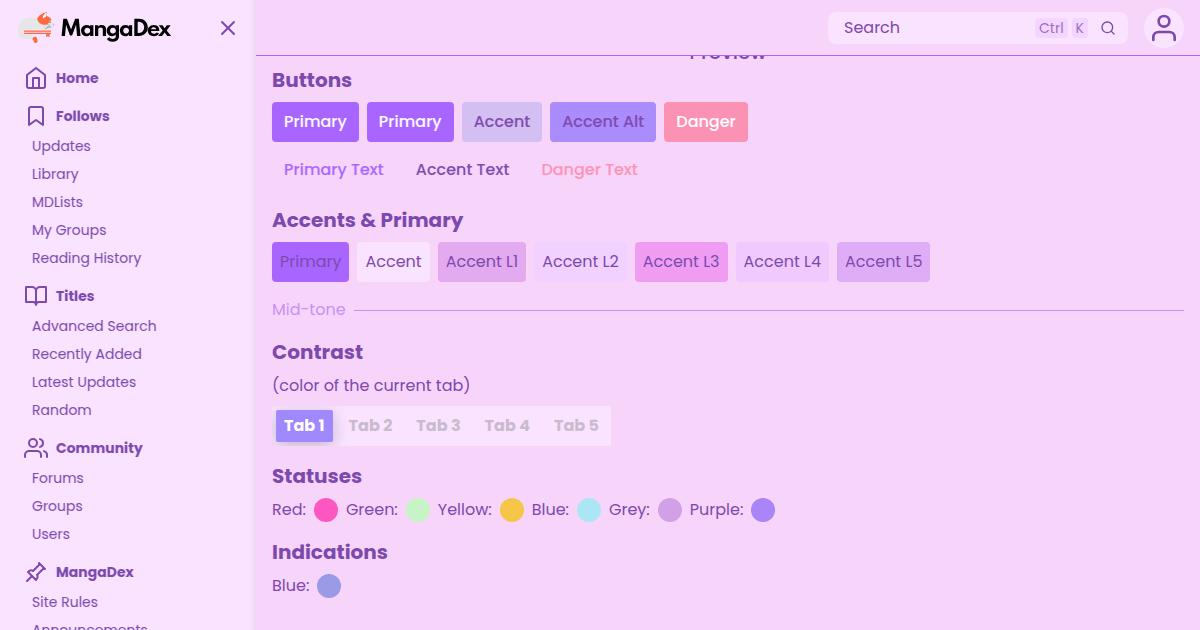The image size is (1200, 630).
Task: Click the Home house icon
Action: [x=36, y=78]
